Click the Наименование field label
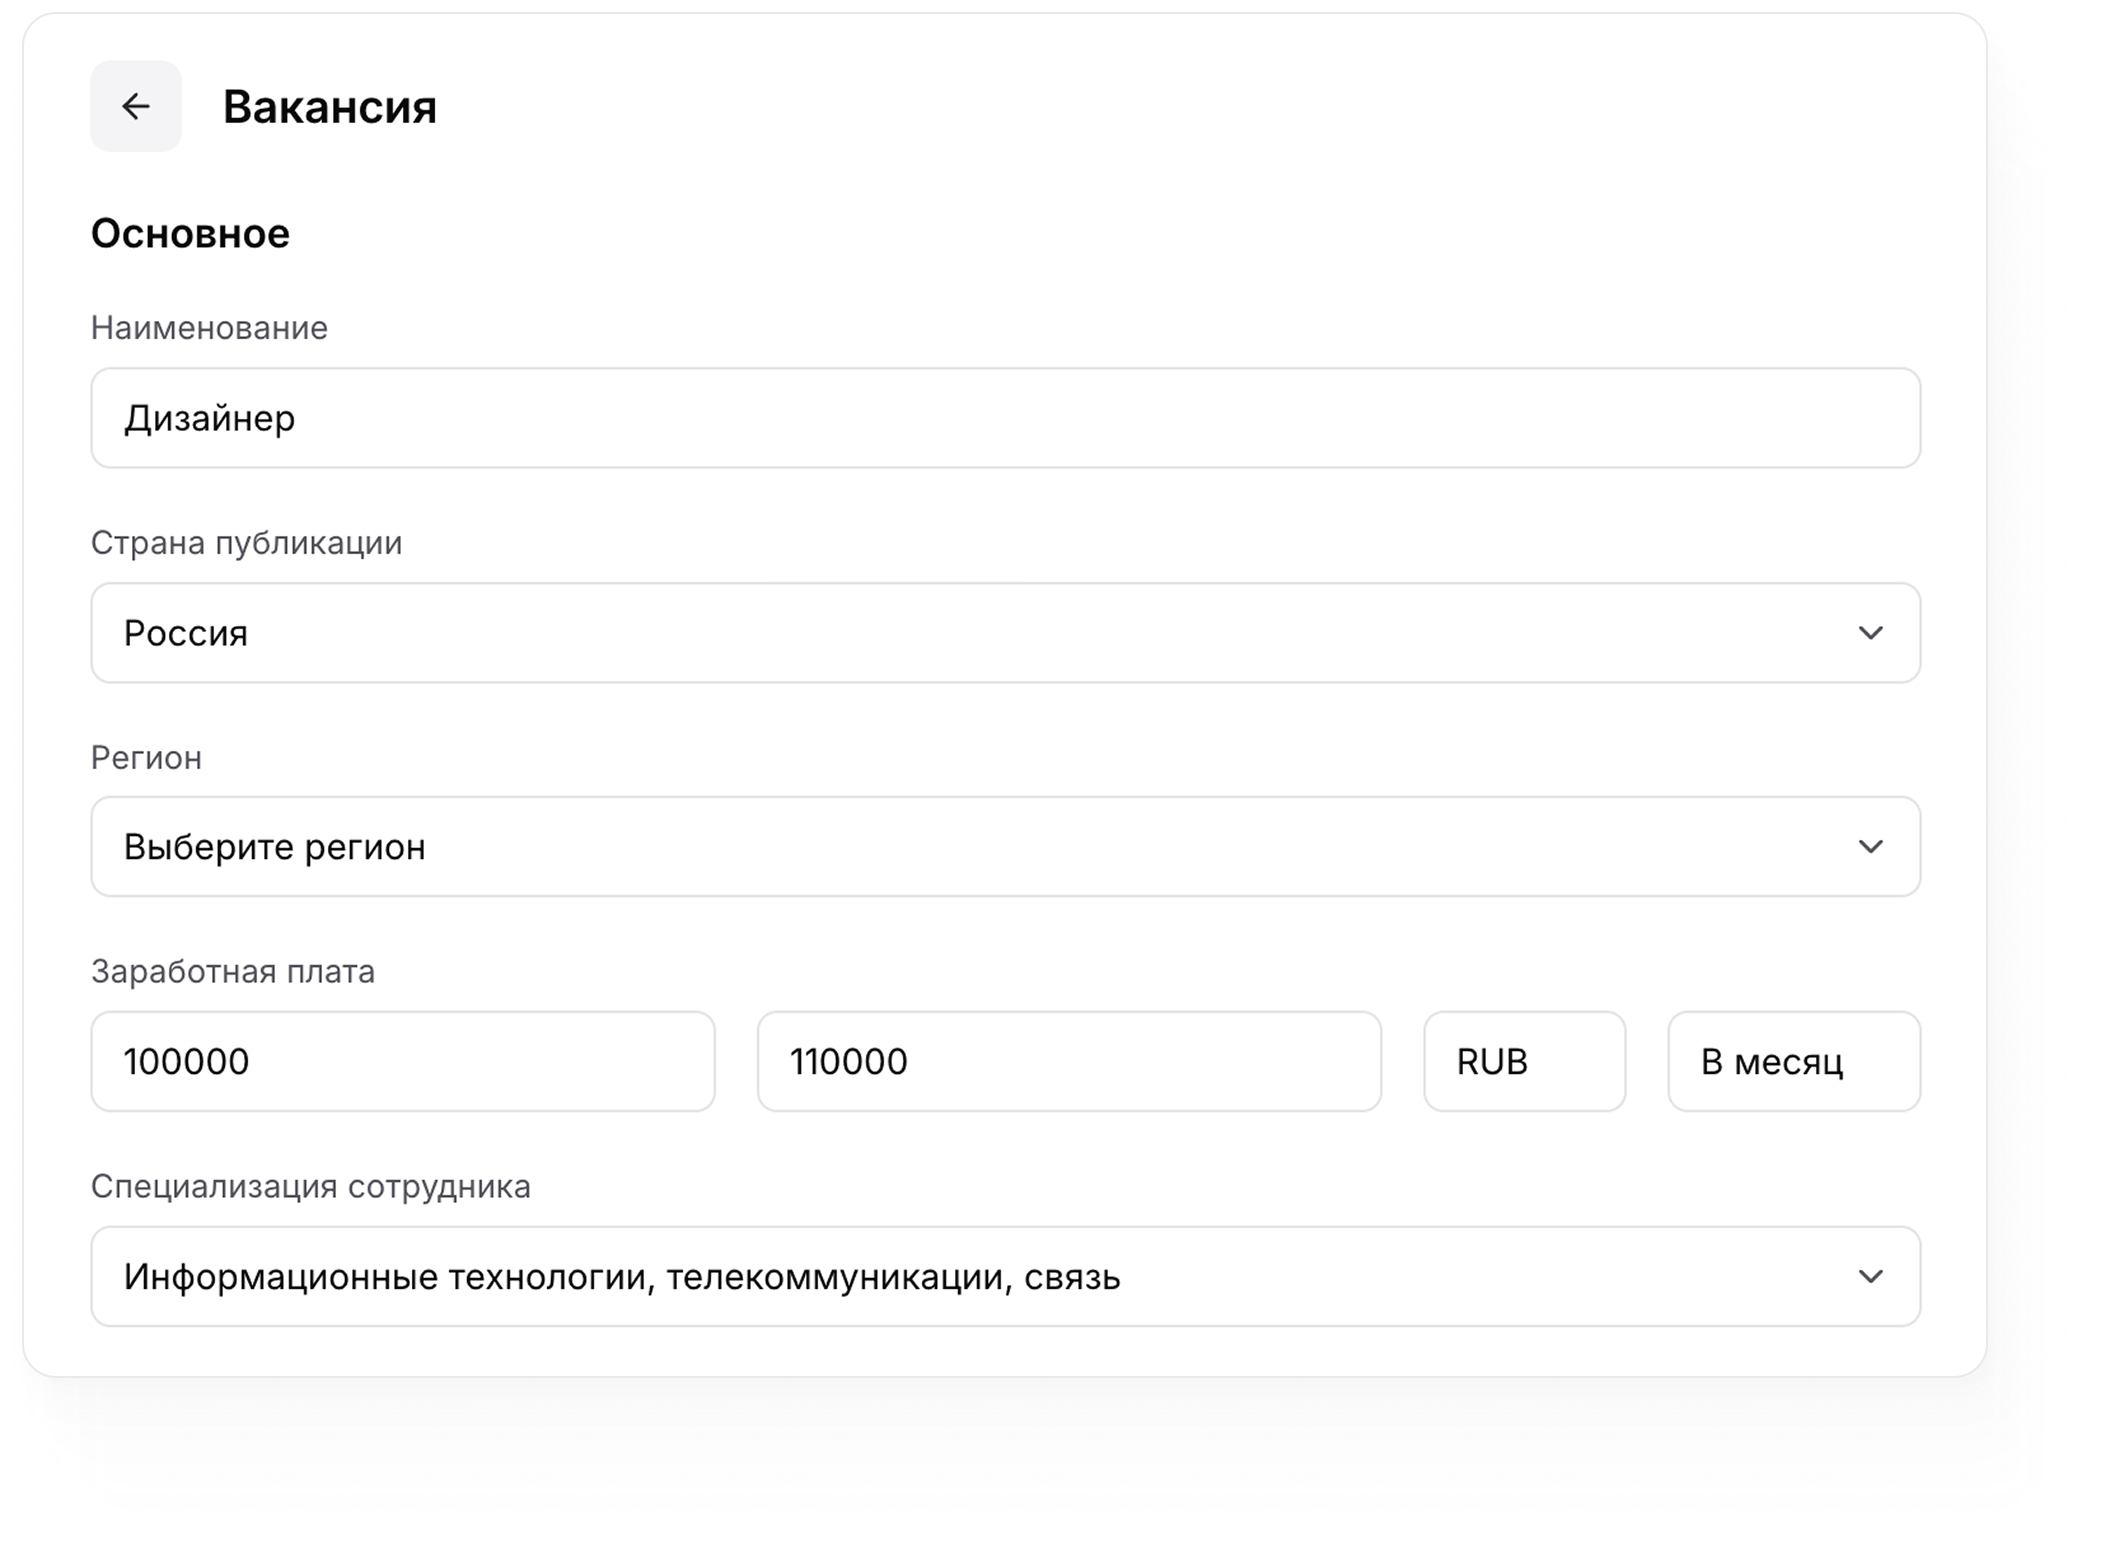This screenshot has height=1568, width=2102. 209,328
